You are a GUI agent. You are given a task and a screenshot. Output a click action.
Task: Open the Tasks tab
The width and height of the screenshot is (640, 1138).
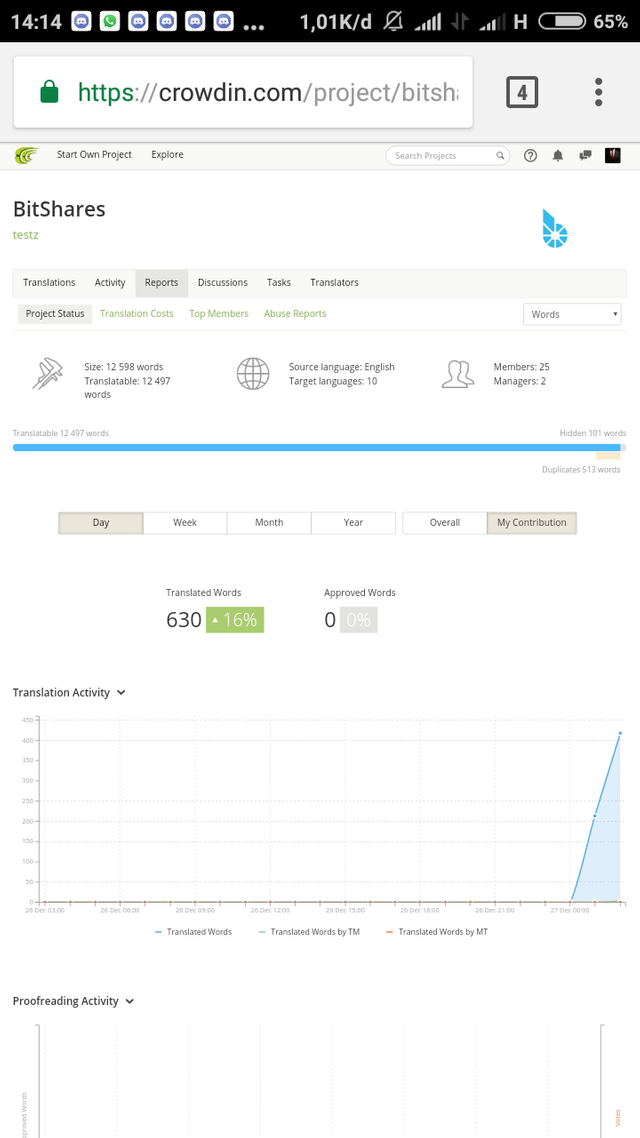pos(279,283)
